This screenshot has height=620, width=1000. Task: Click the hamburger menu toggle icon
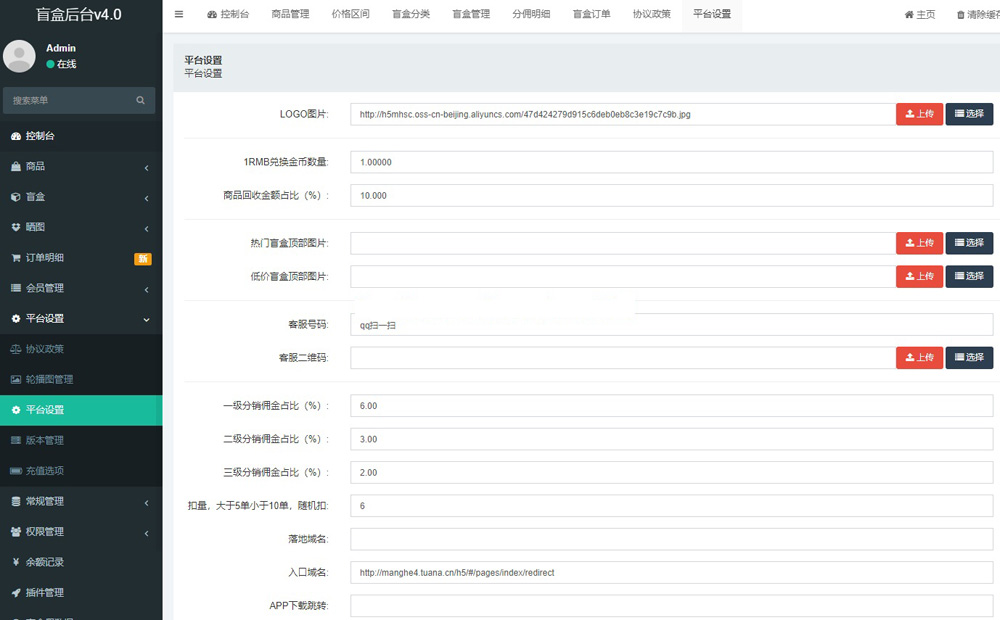pyautogui.click(x=179, y=14)
